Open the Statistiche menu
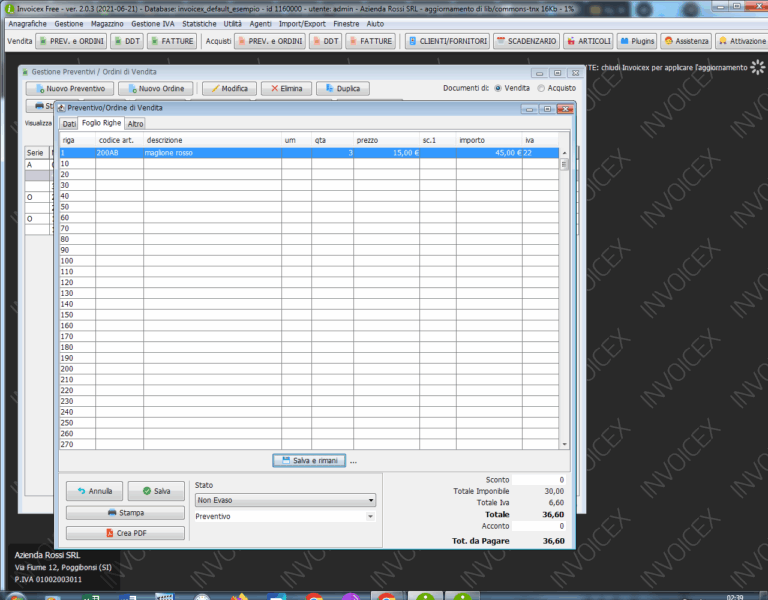 click(199, 24)
